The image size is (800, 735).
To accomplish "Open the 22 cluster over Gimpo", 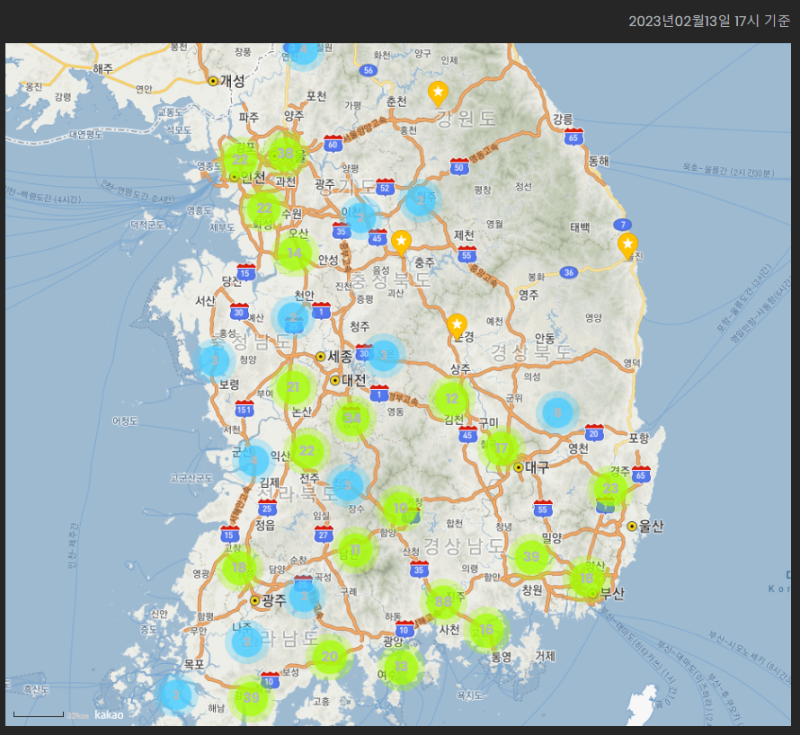I will click(240, 159).
